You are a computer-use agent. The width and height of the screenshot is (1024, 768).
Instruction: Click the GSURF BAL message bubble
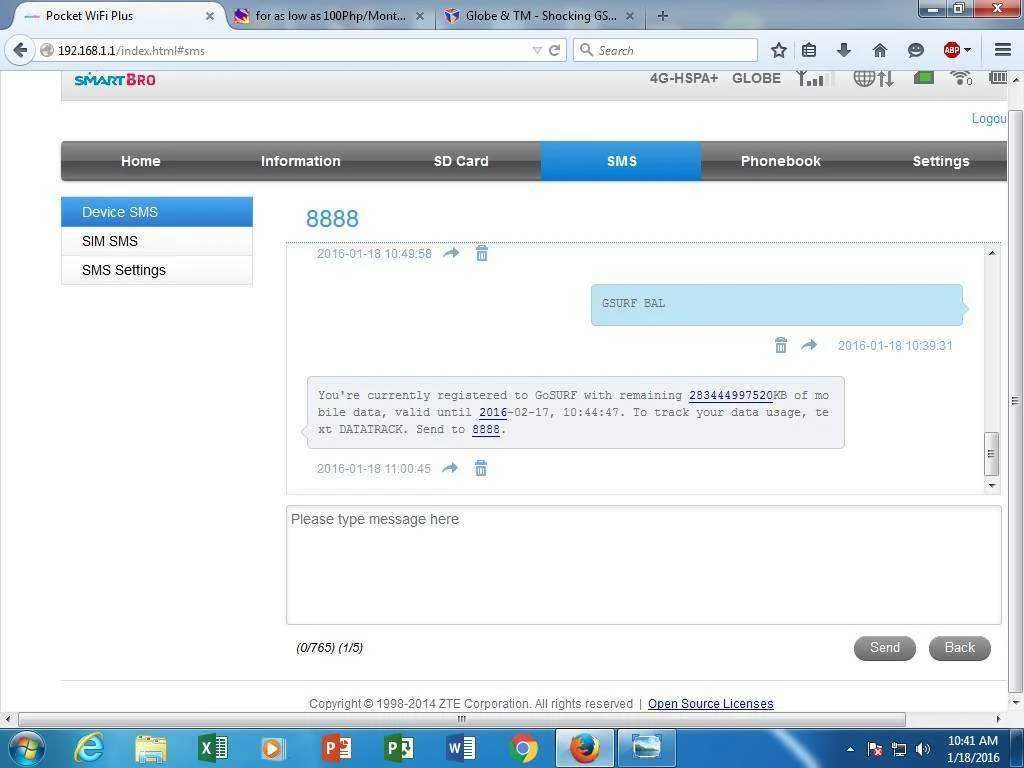777,305
